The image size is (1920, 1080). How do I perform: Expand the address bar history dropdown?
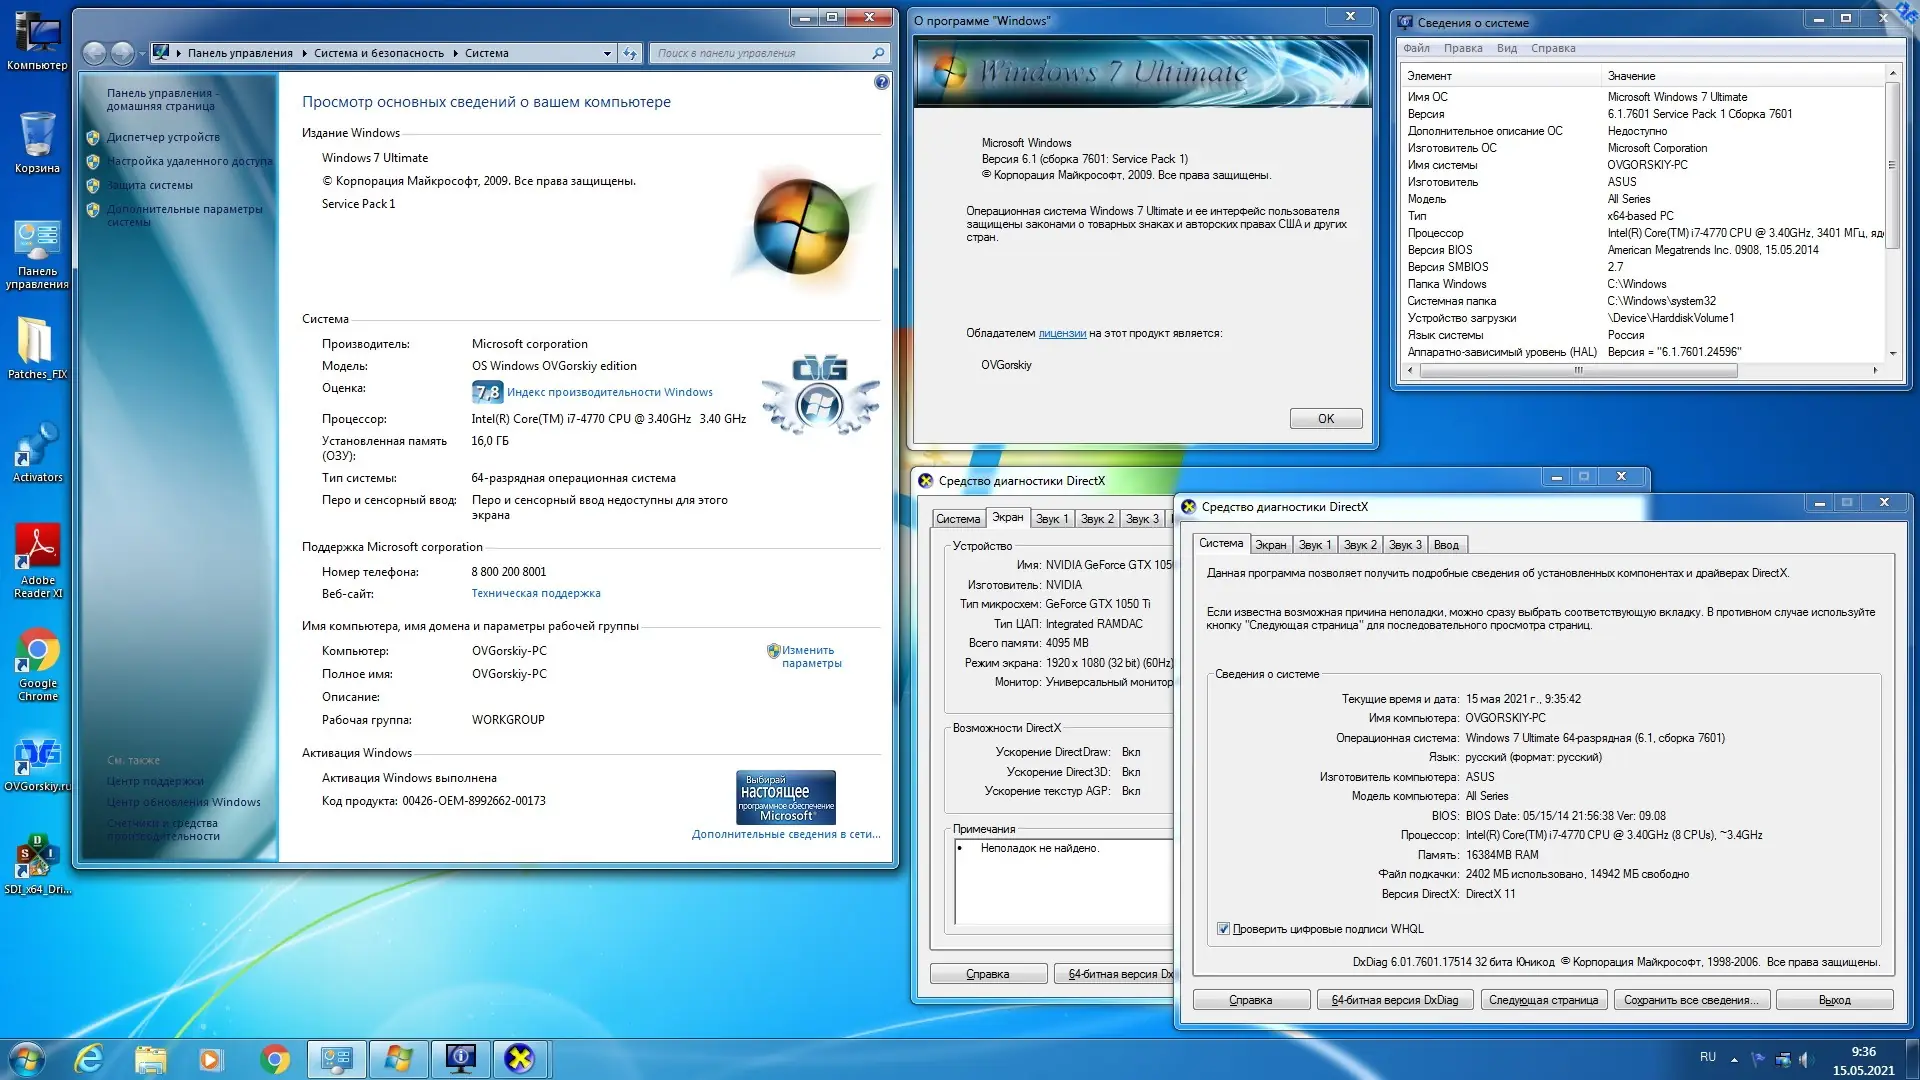pyautogui.click(x=607, y=53)
